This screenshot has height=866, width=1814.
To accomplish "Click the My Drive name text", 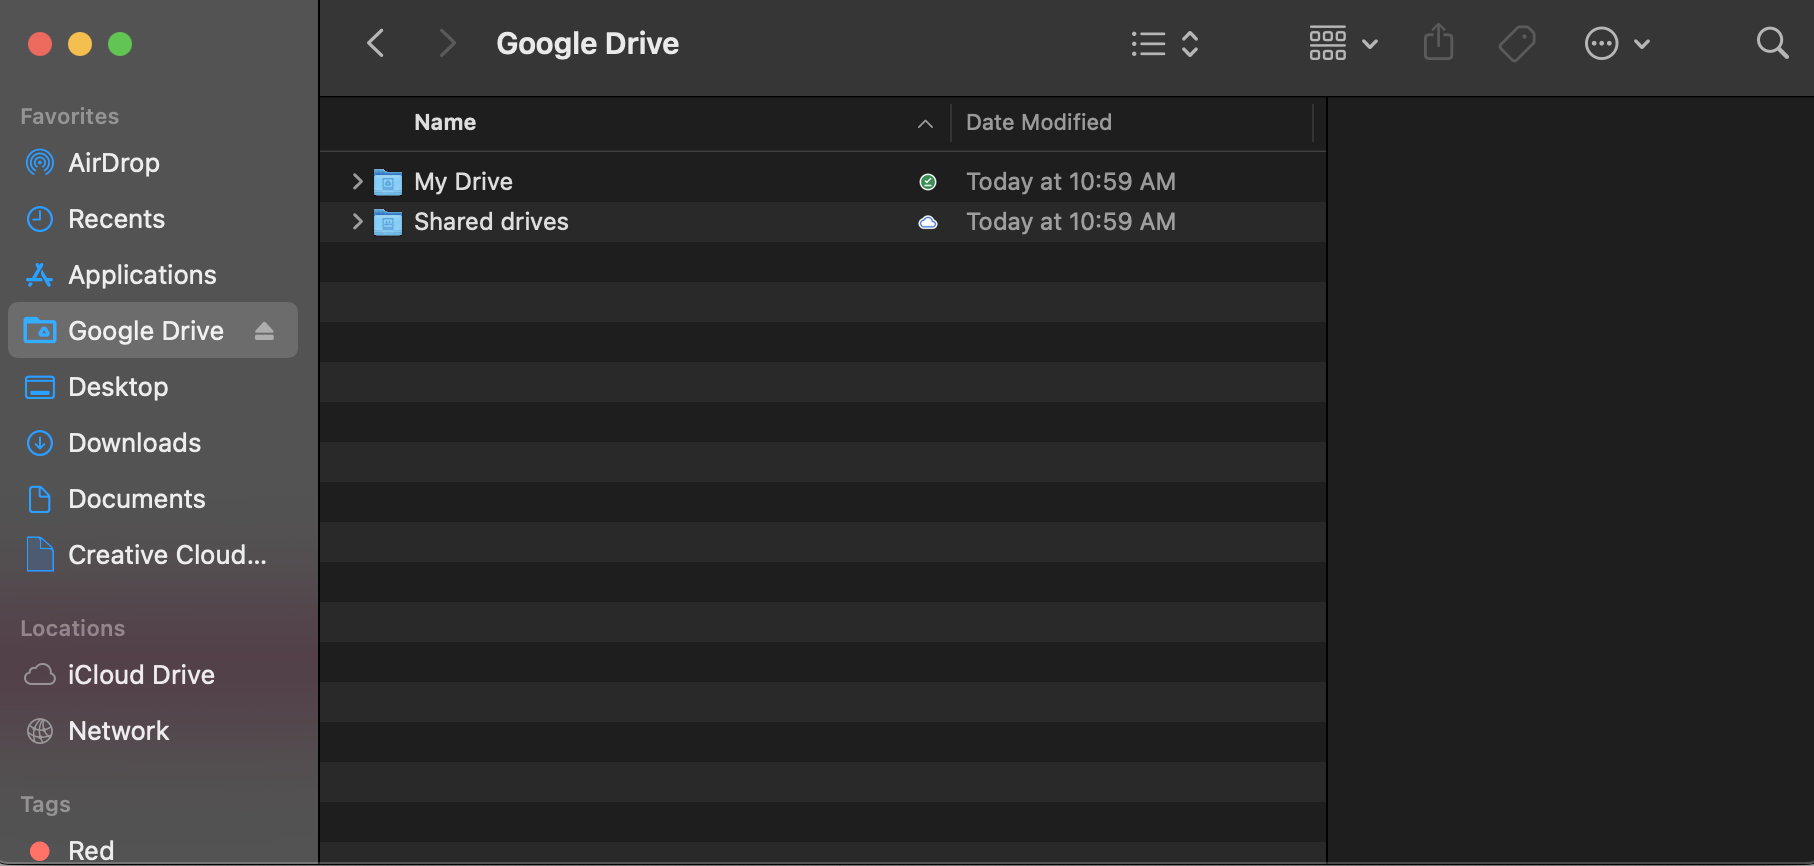I will point(463,181).
